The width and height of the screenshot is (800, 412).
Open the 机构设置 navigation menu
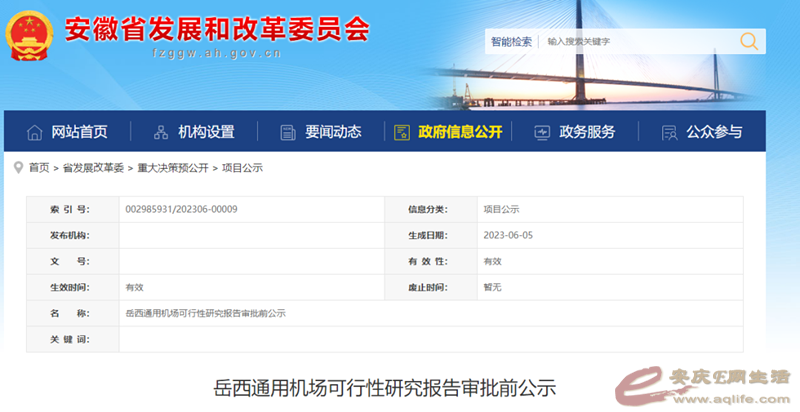click(x=206, y=132)
